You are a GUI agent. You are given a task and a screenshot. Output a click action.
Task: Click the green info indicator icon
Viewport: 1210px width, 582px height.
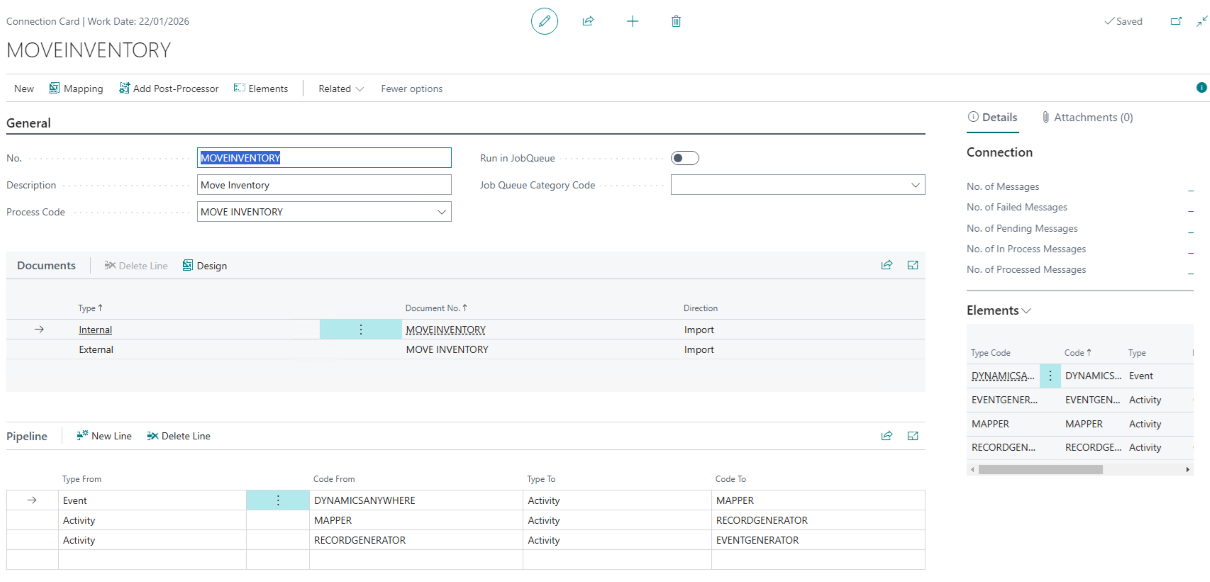click(x=1201, y=88)
